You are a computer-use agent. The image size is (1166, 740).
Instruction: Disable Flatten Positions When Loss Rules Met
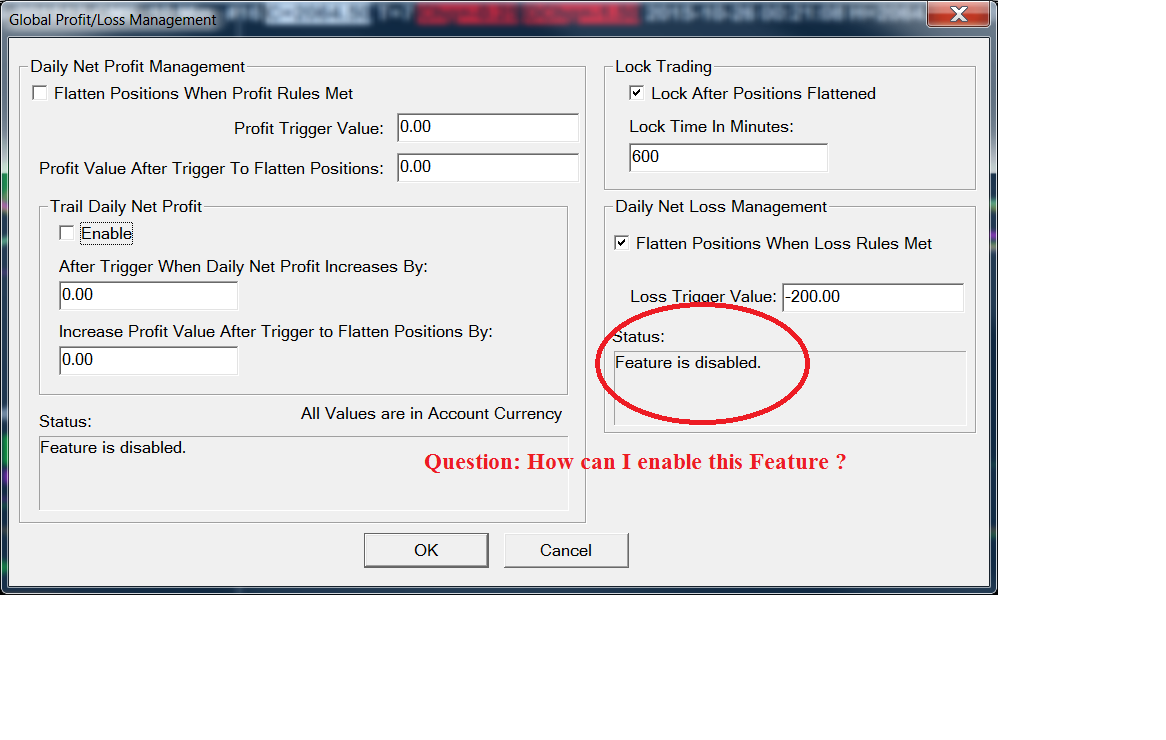622,243
